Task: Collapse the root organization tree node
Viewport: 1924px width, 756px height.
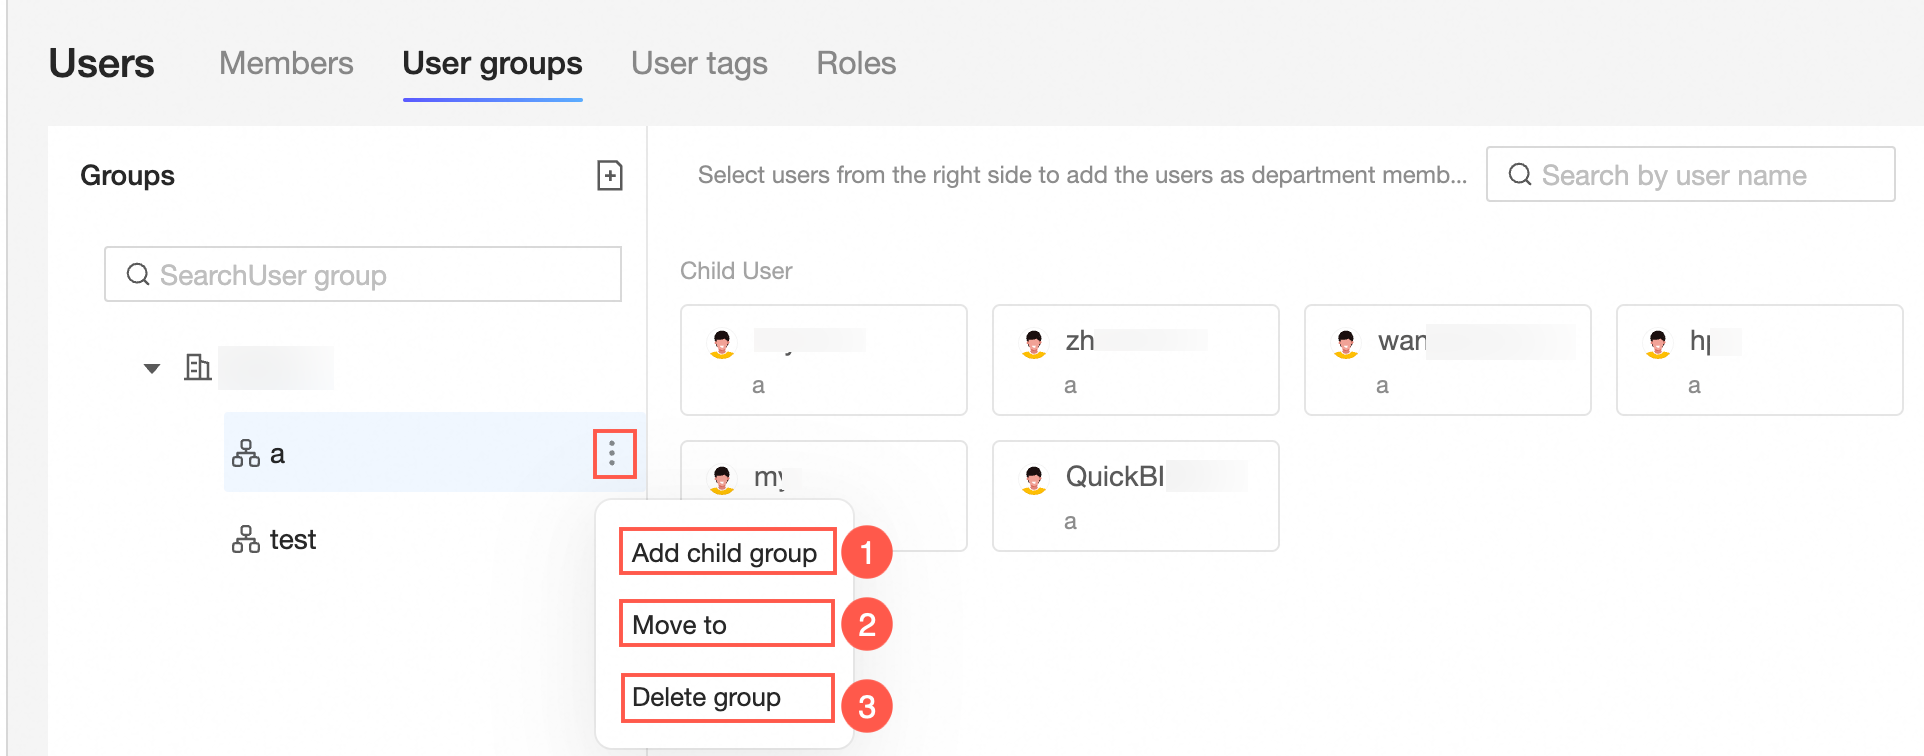Action: click(x=152, y=368)
